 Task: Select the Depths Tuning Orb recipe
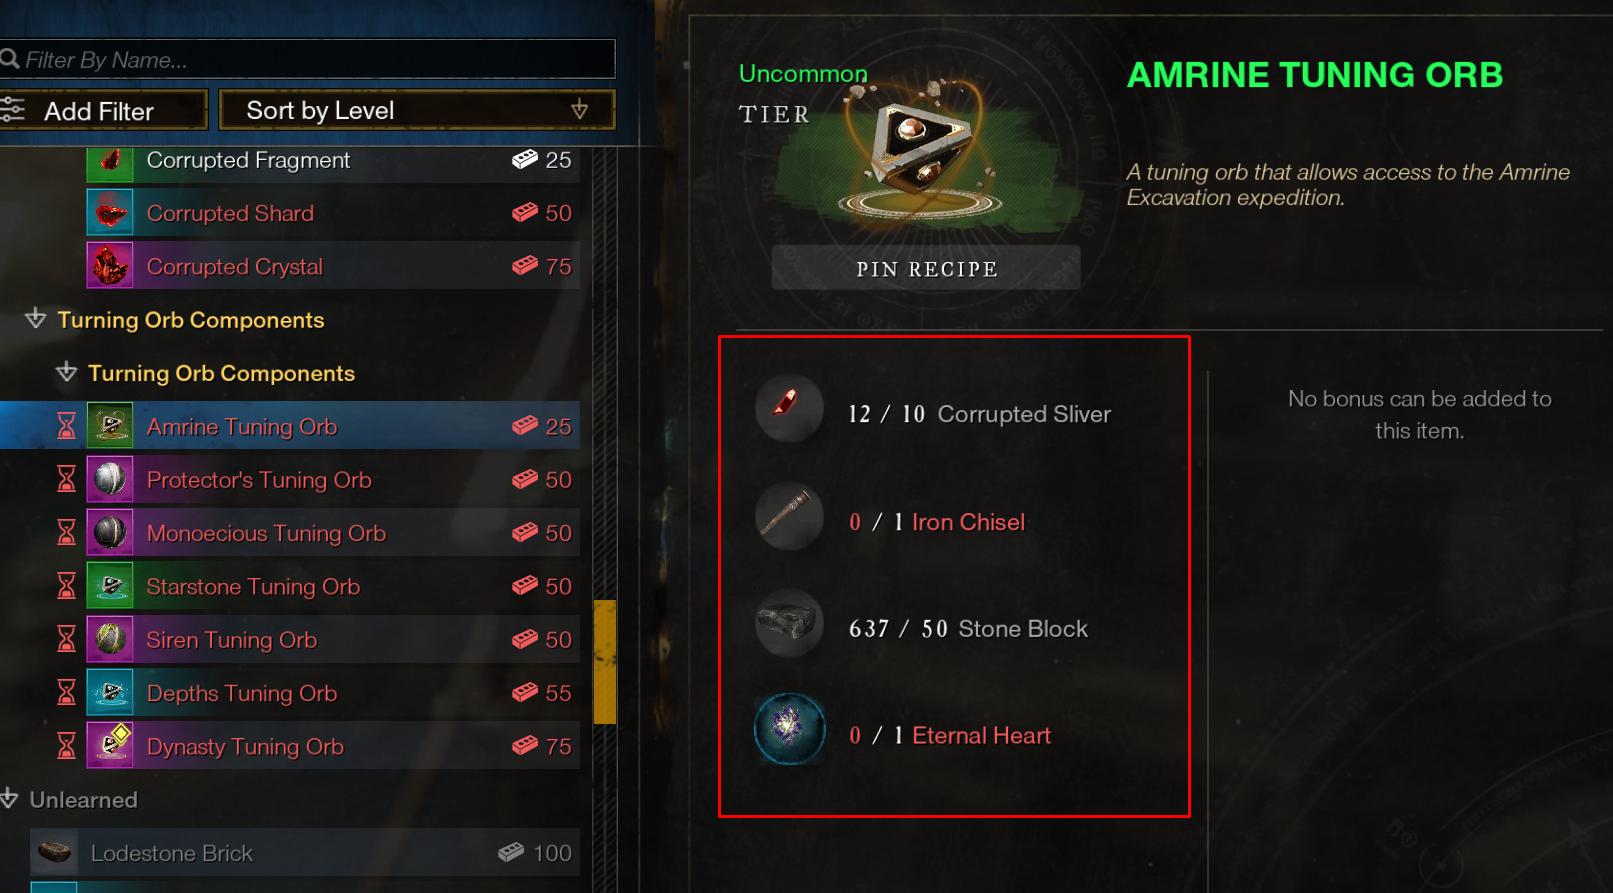pos(290,693)
